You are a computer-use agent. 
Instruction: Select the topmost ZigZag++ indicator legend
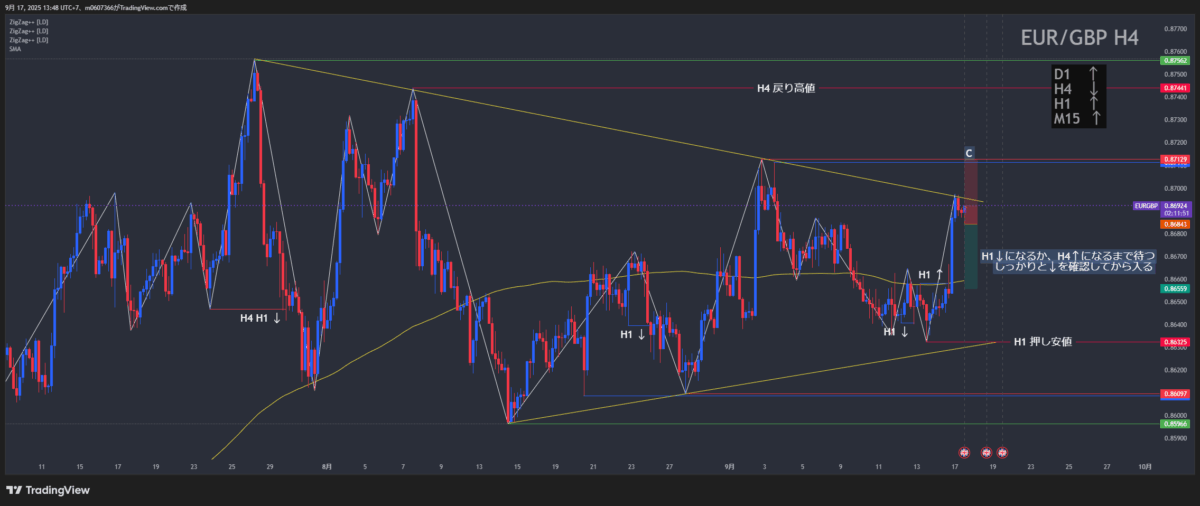point(28,22)
